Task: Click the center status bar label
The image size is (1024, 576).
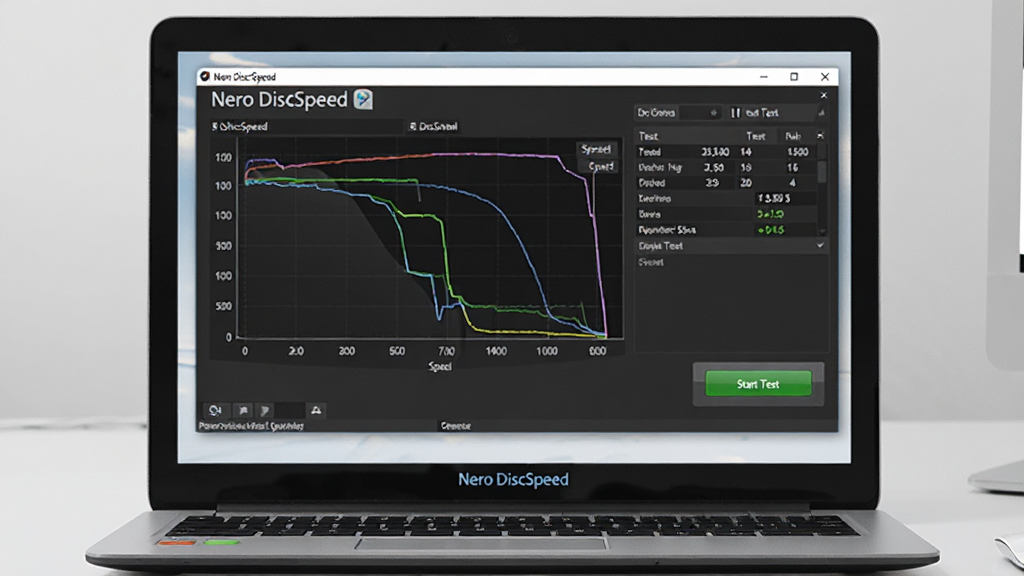Action: click(456, 426)
